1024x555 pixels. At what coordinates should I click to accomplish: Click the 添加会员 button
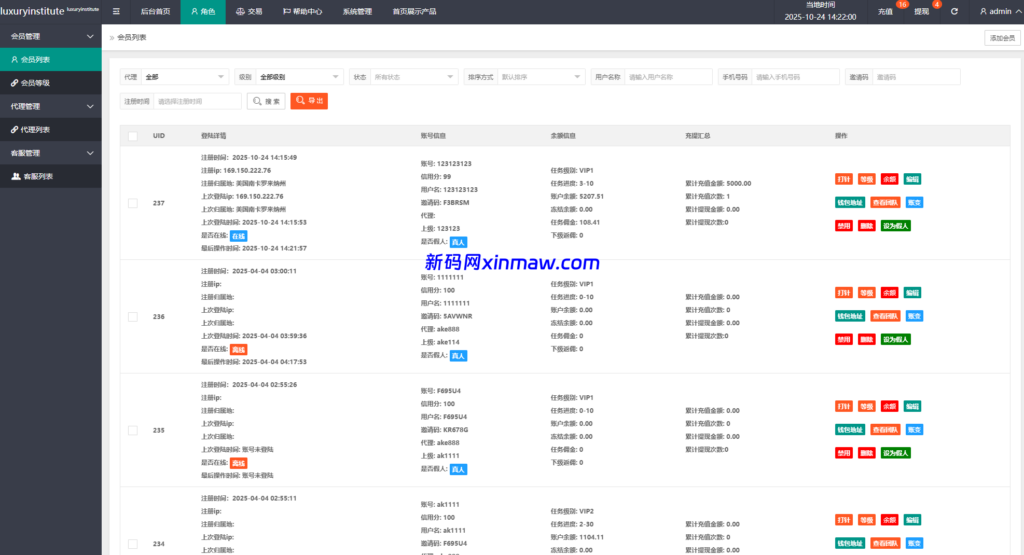pyautogui.click(x=1002, y=38)
